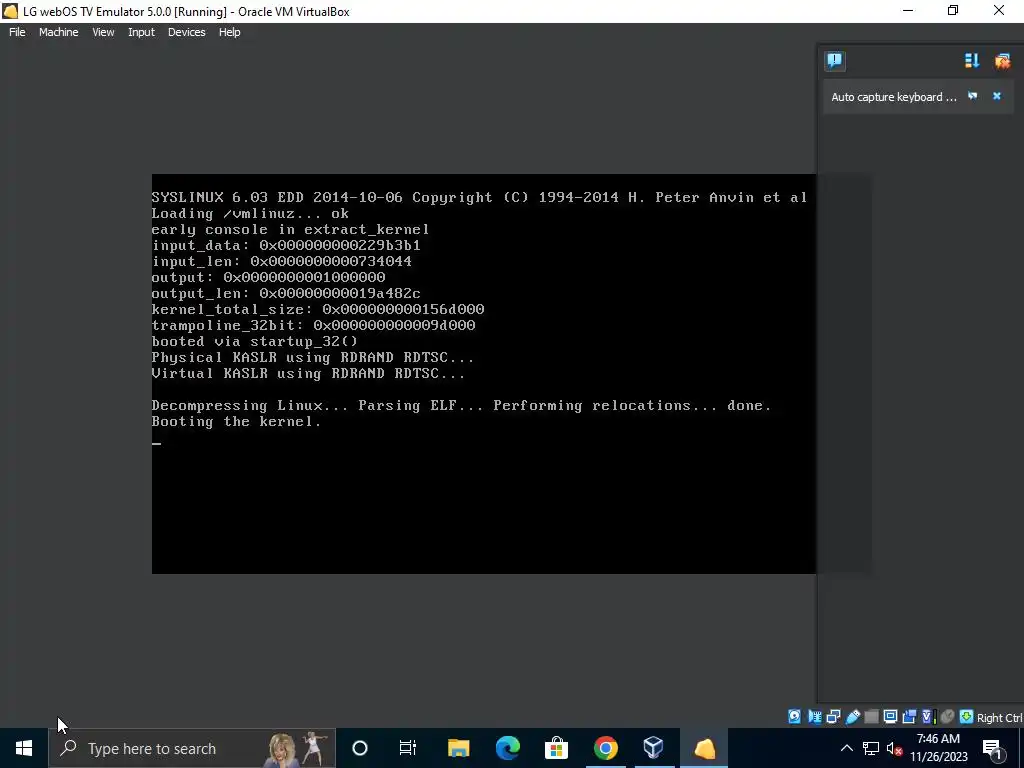Click the display status bar icon
1024x768 pixels.
(x=890, y=716)
